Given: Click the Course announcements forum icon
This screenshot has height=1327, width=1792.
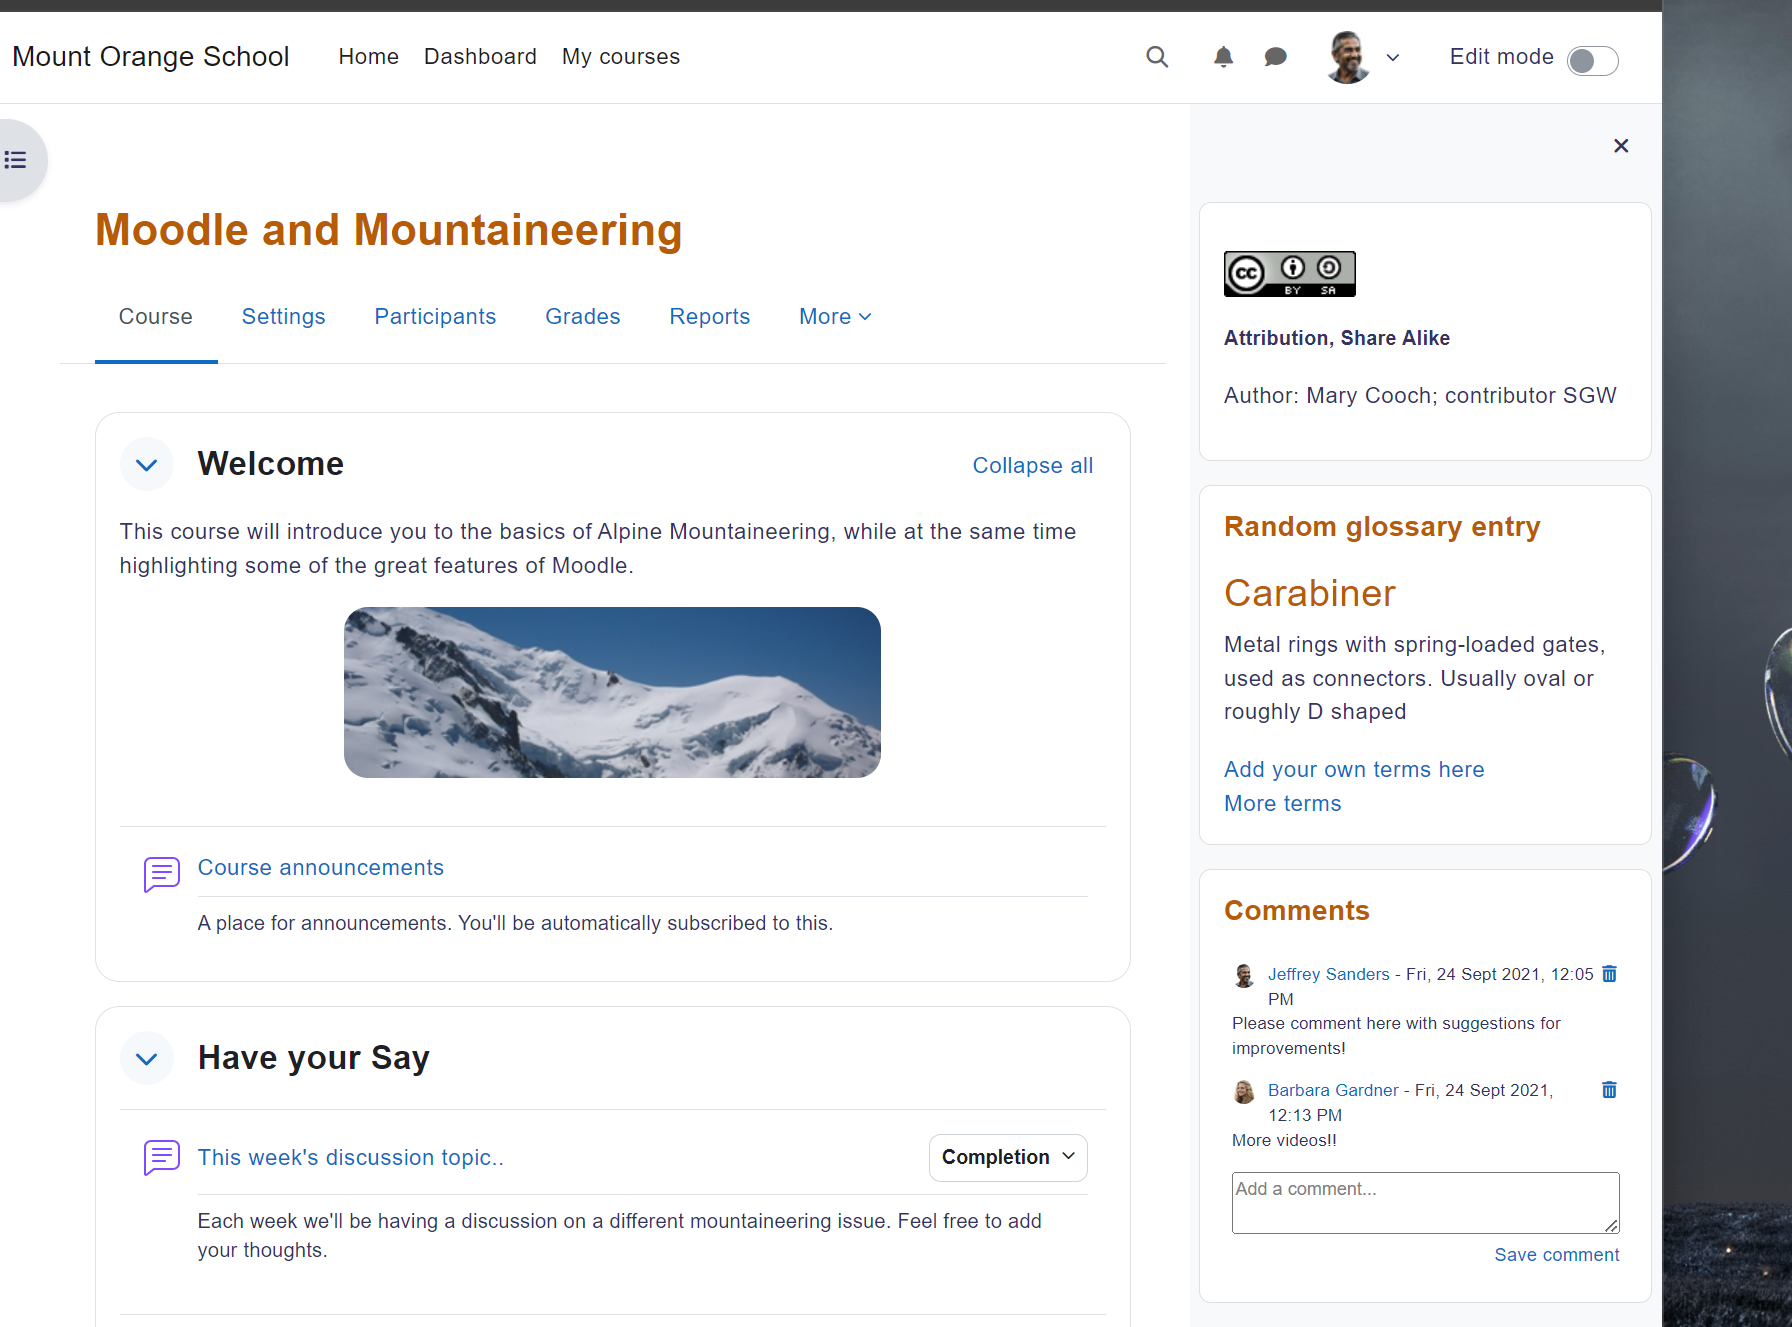Looking at the screenshot, I should point(162,874).
